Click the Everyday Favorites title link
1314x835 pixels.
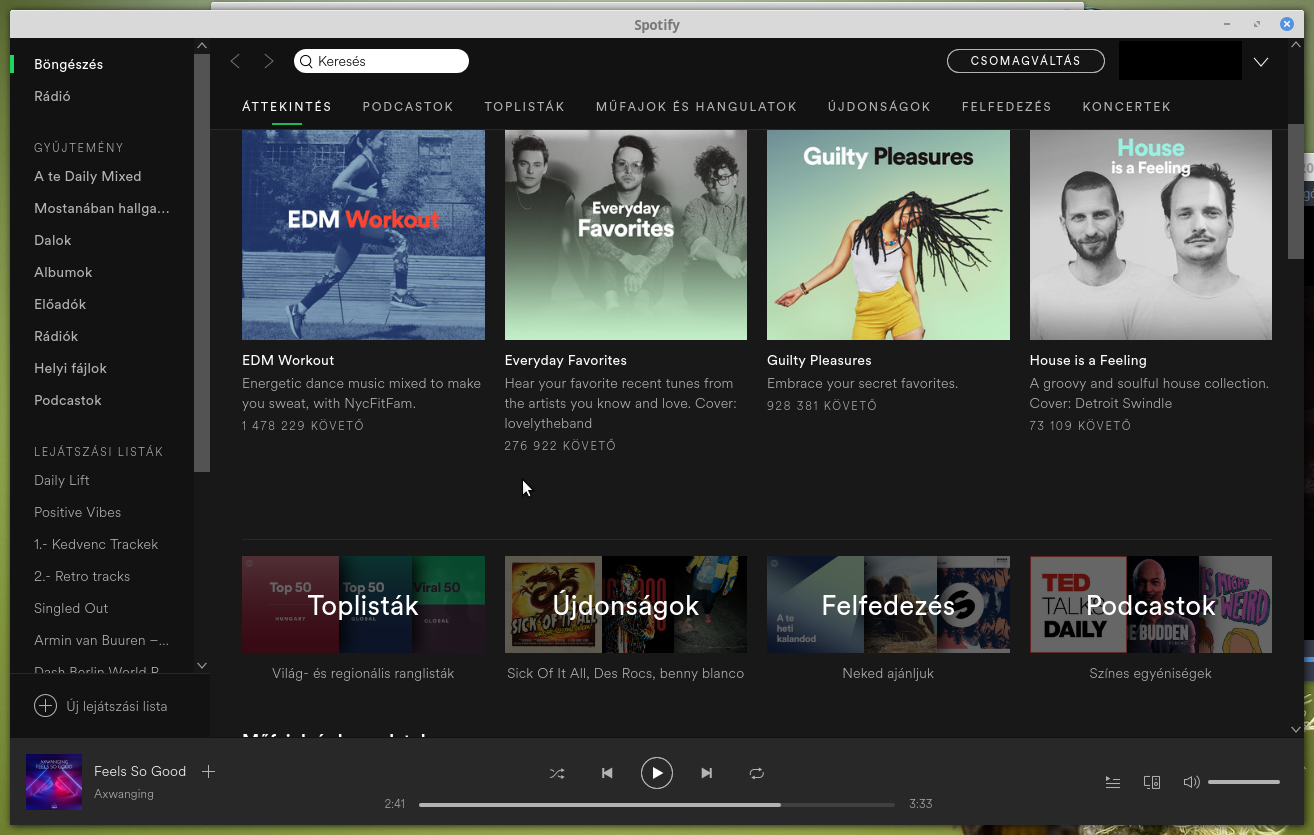[x=566, y=360]
